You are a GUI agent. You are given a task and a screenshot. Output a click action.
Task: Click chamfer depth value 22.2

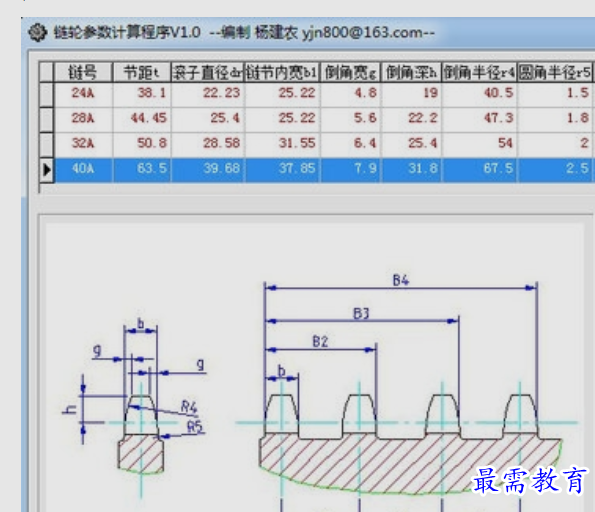point(423,118)
